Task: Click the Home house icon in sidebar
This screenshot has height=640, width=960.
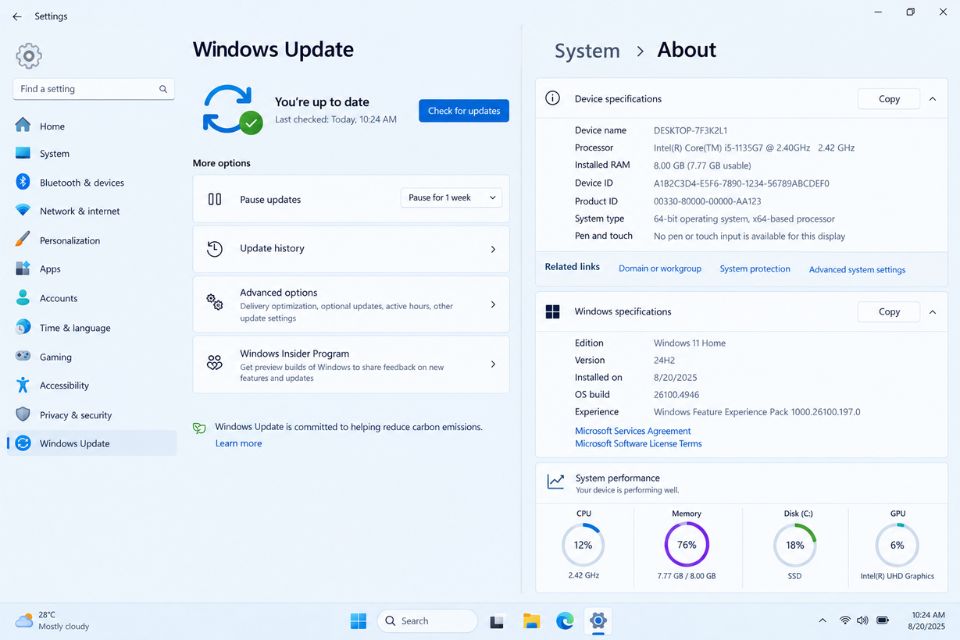Action: click(23, 126)
